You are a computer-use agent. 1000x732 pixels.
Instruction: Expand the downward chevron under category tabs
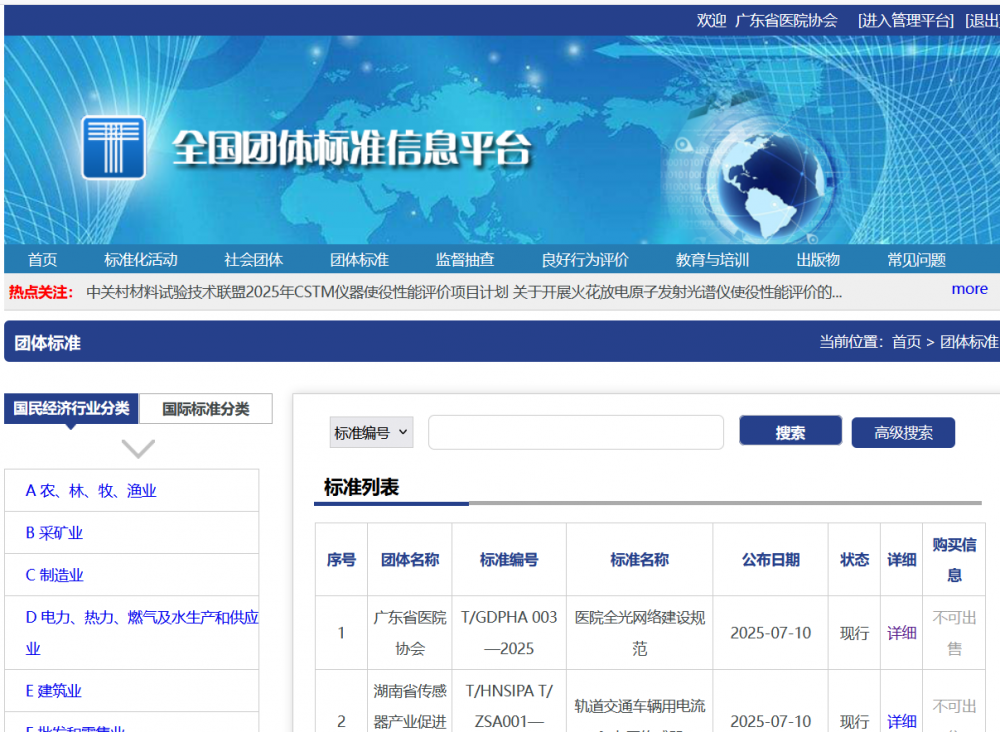coord(138,448)
